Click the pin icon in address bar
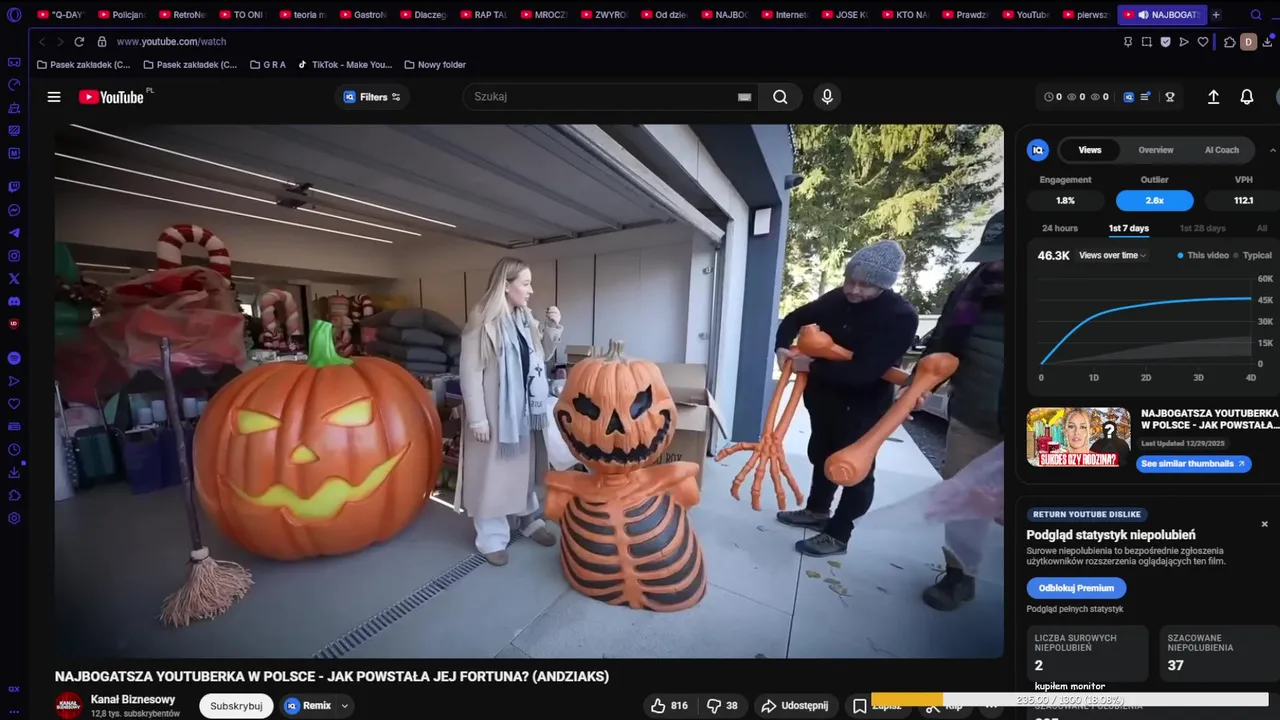The width and height of the screenshot is (1280, 720). tap(1128, 42)
